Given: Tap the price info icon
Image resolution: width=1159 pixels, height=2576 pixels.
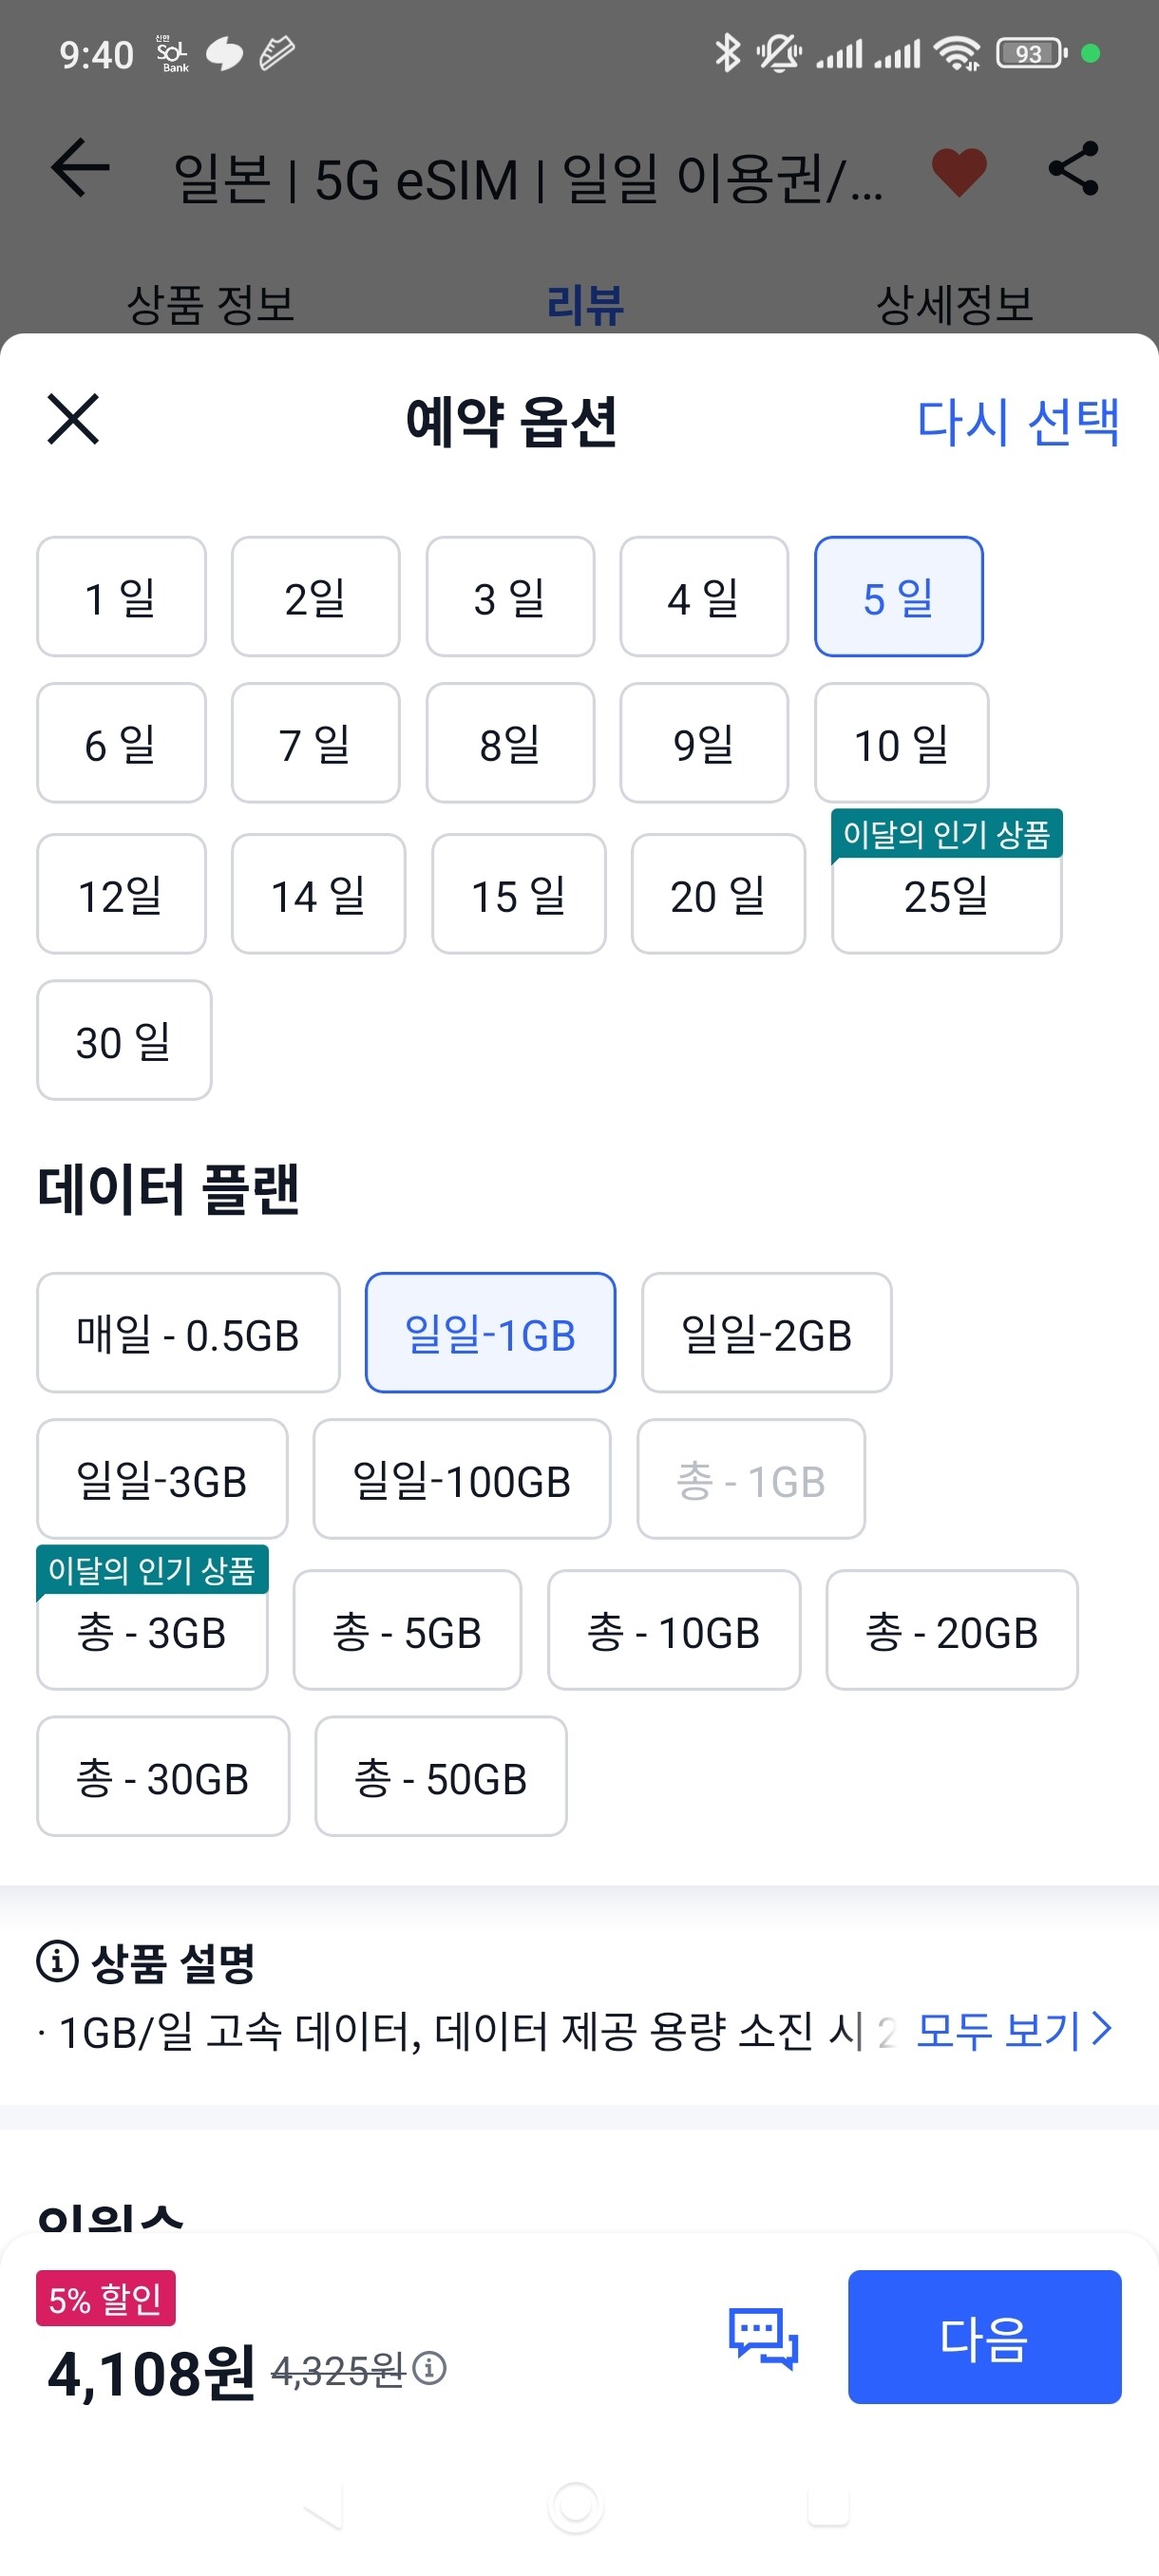Looking at the screenshot, I should 430,2368.
